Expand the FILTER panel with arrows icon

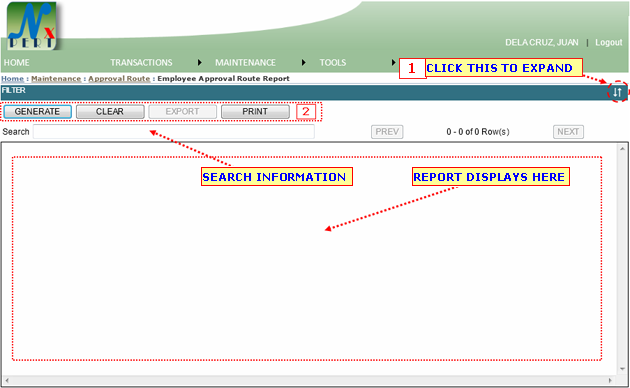pyautogui.click(x=618, y=92)
